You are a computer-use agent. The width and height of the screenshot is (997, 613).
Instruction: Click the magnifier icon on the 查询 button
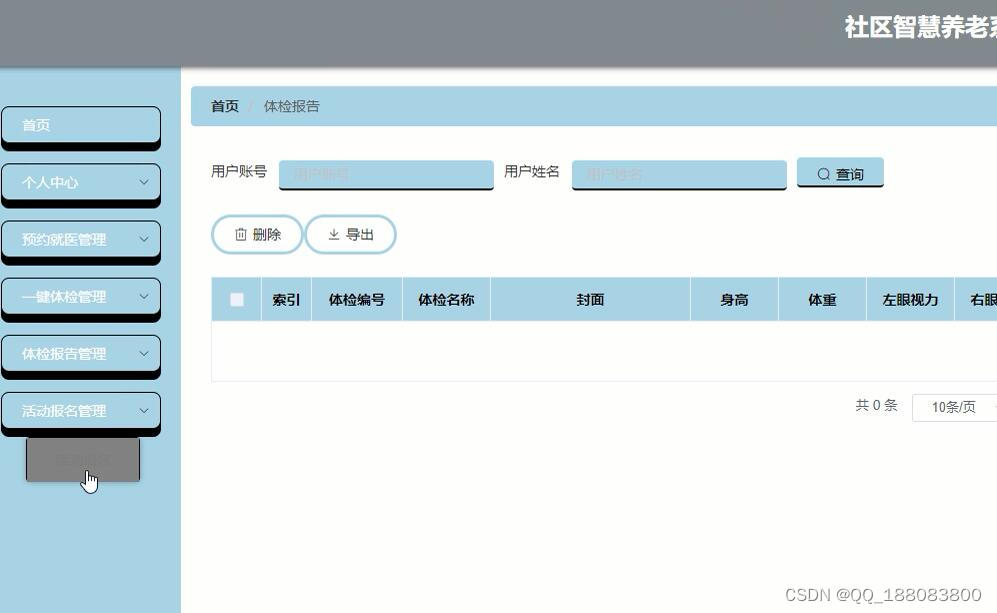point(823,173)
